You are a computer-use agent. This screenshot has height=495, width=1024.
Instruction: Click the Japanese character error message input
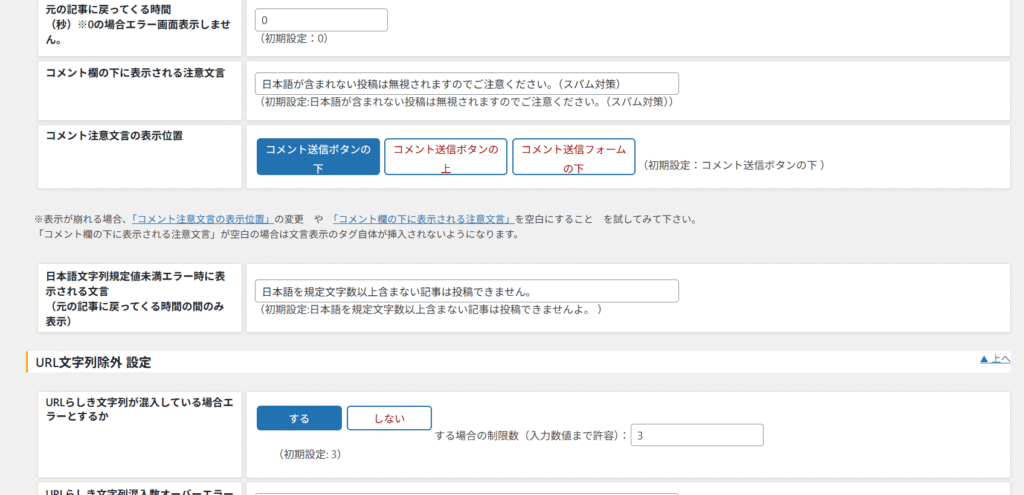point(466,291)
